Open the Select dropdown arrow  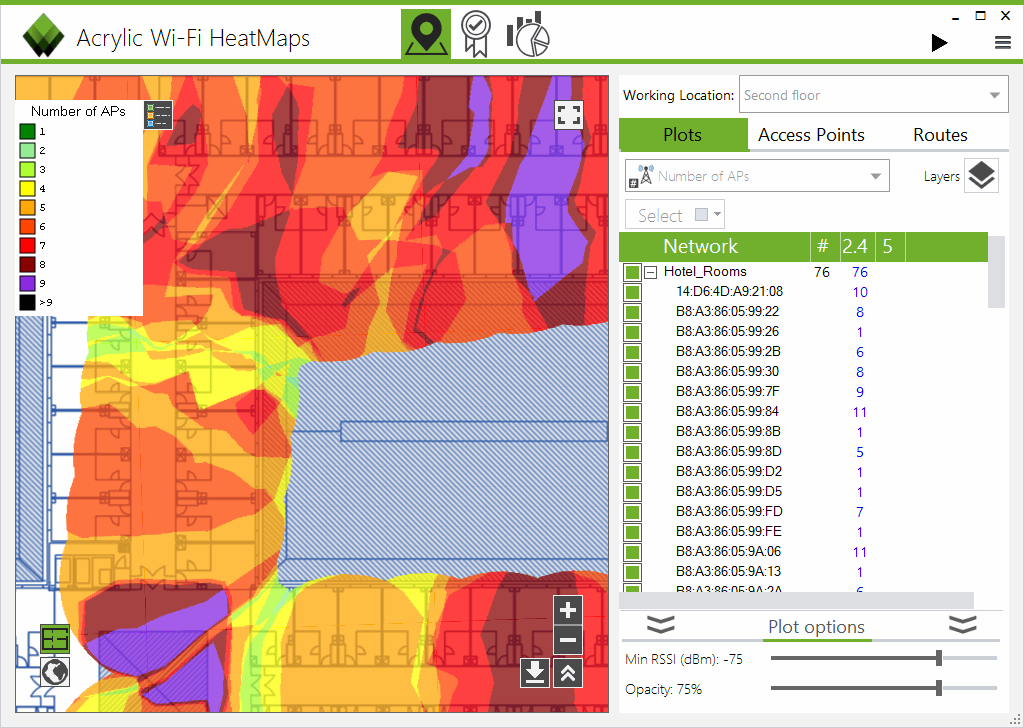(718, 214)
